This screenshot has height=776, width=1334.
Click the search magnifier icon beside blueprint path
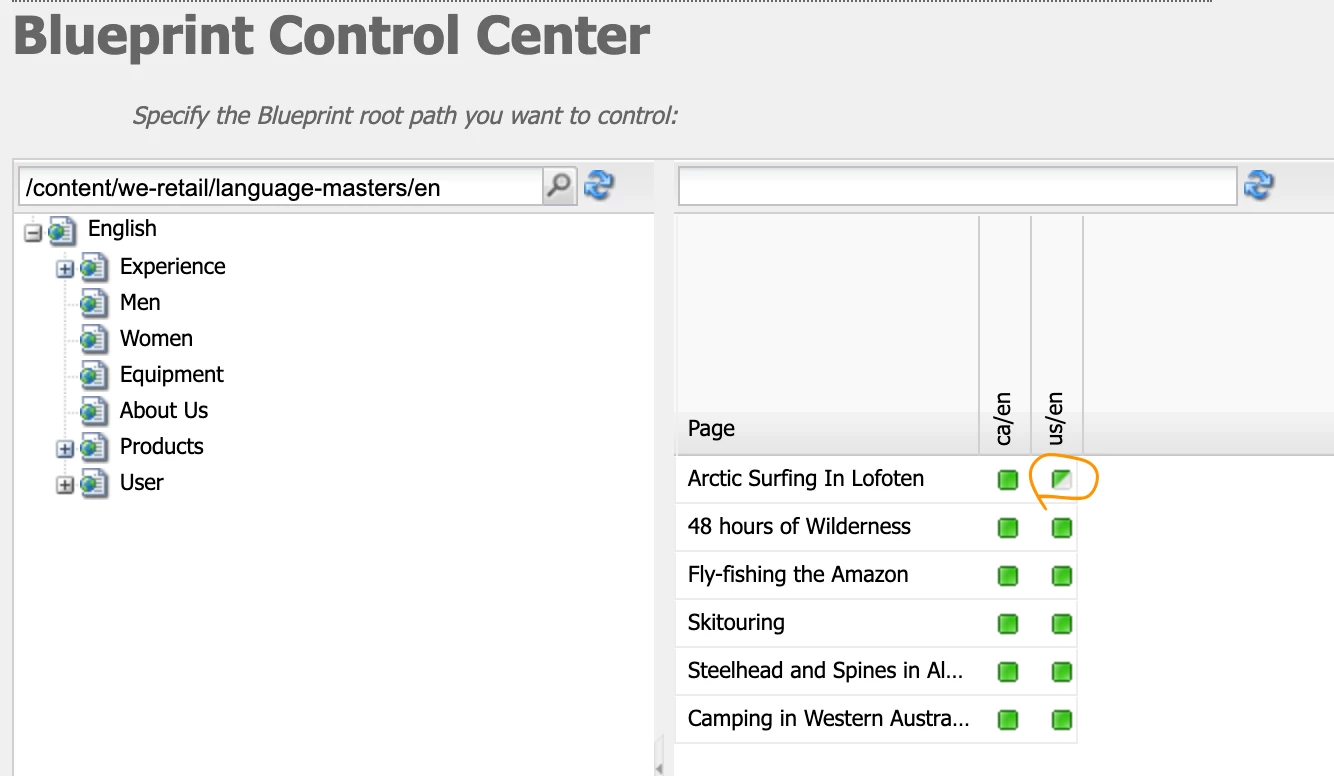tap(559, 186)
